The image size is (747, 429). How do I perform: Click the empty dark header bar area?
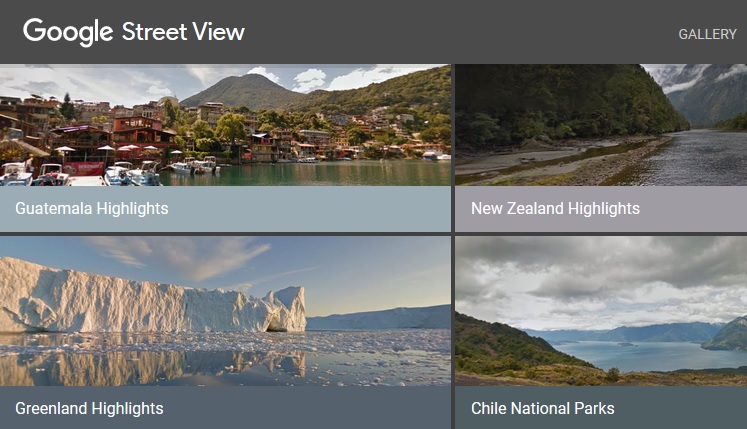[450, 32]
